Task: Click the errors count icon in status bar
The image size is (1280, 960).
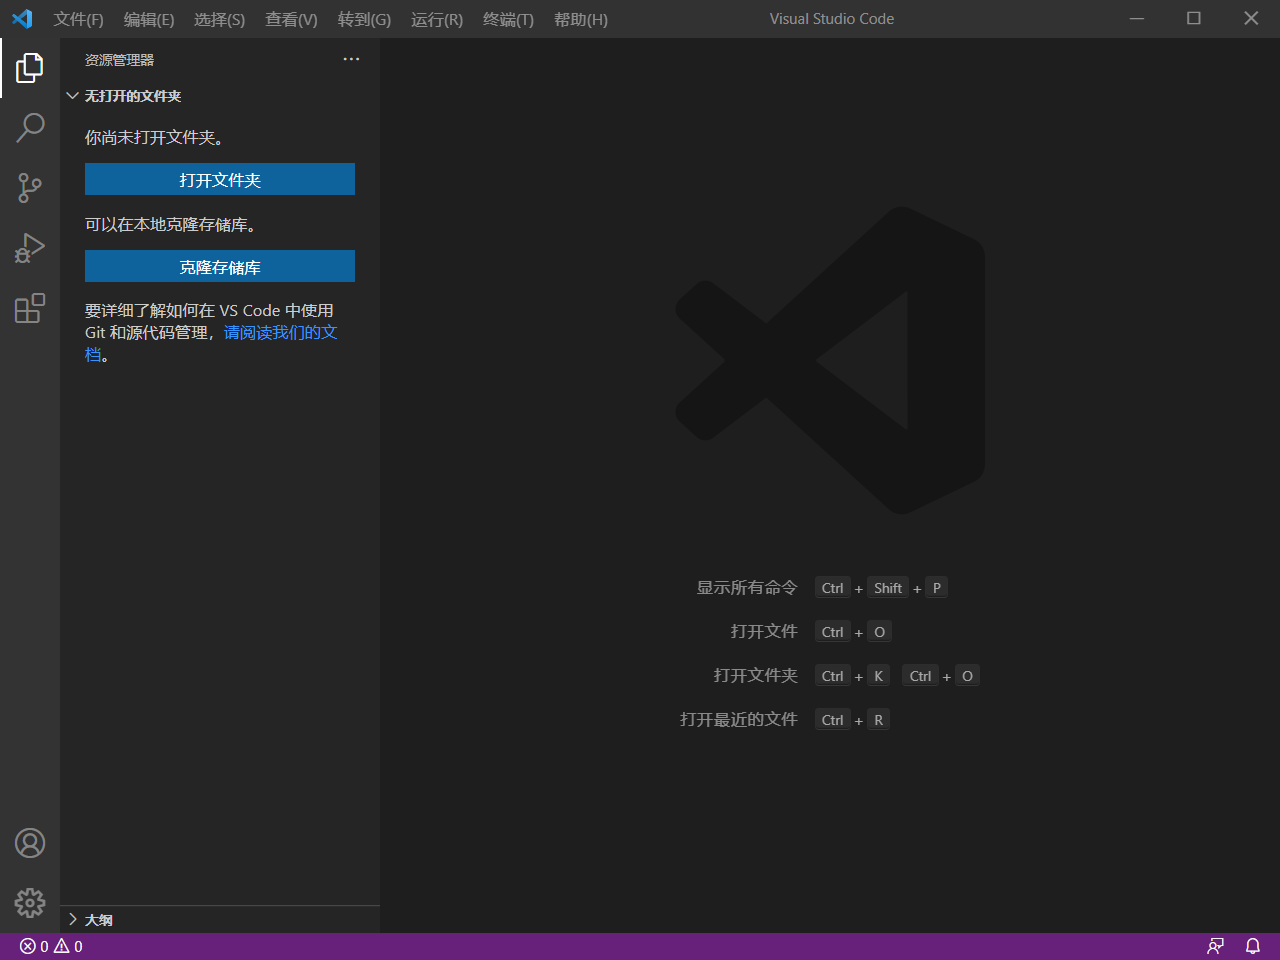Action: pos(34,946)
